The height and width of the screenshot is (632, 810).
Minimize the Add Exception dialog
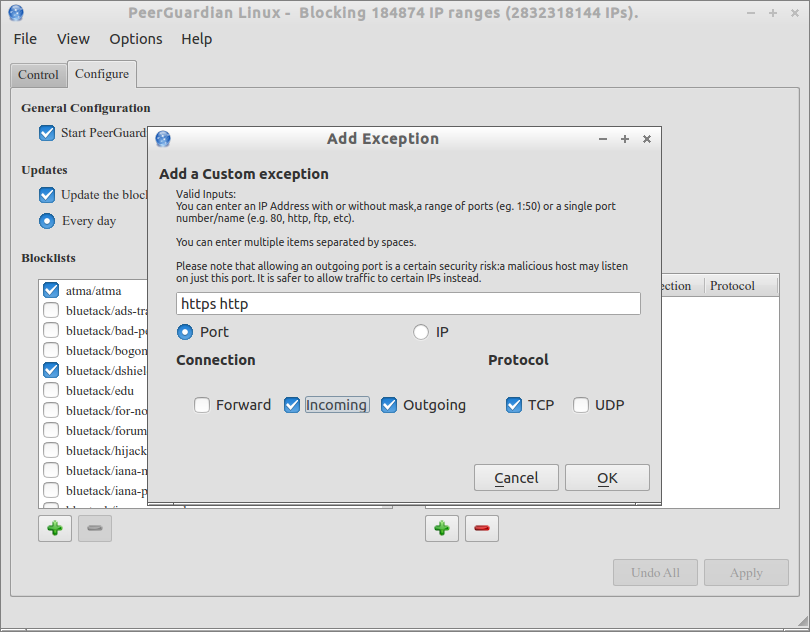603,139
